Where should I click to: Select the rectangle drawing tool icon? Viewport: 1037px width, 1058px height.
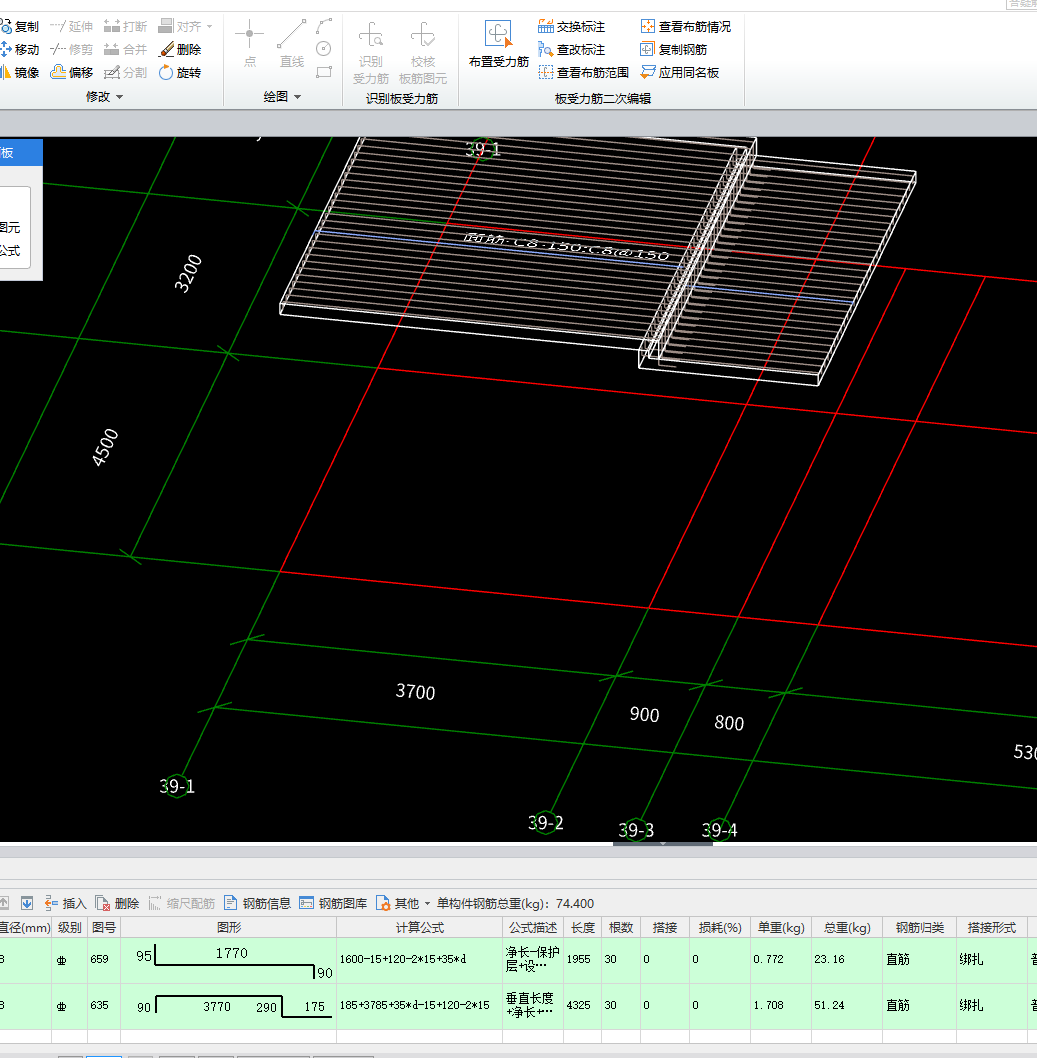325,72
